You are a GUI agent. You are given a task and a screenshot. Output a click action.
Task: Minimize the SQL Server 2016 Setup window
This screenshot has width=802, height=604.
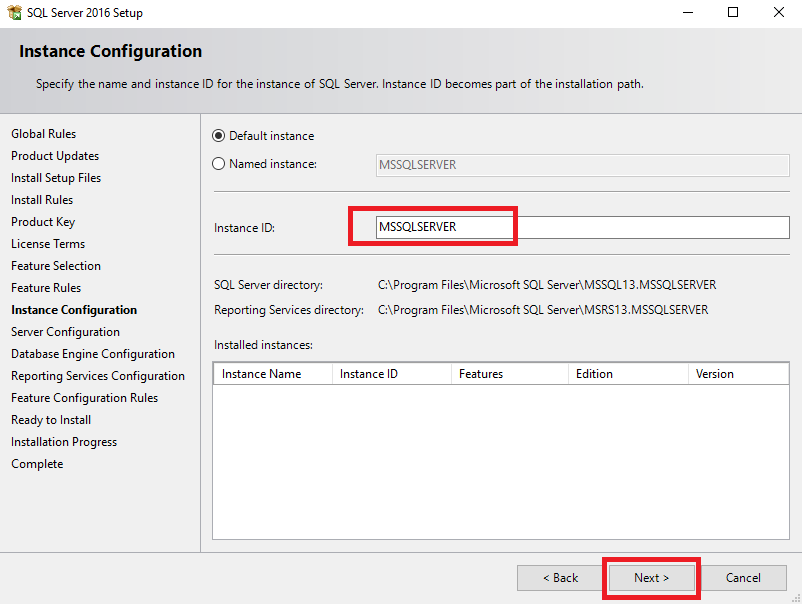(688, 12)
